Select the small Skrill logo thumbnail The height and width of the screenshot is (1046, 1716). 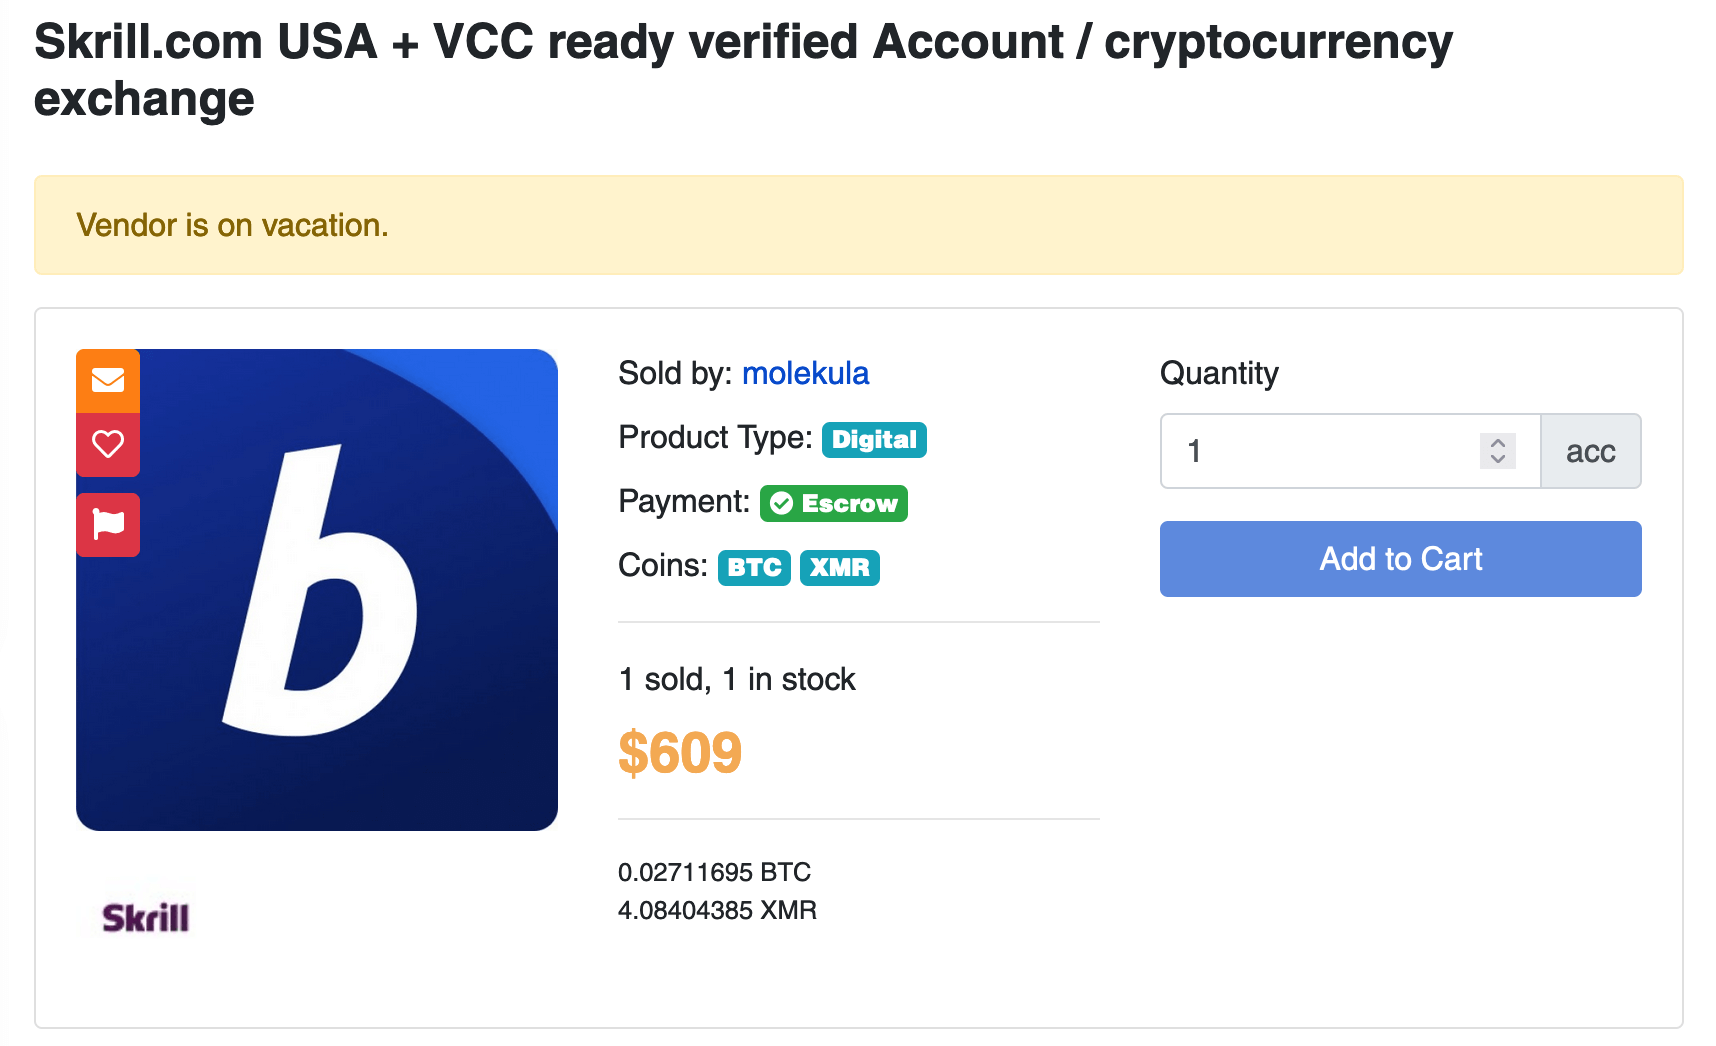146,917
